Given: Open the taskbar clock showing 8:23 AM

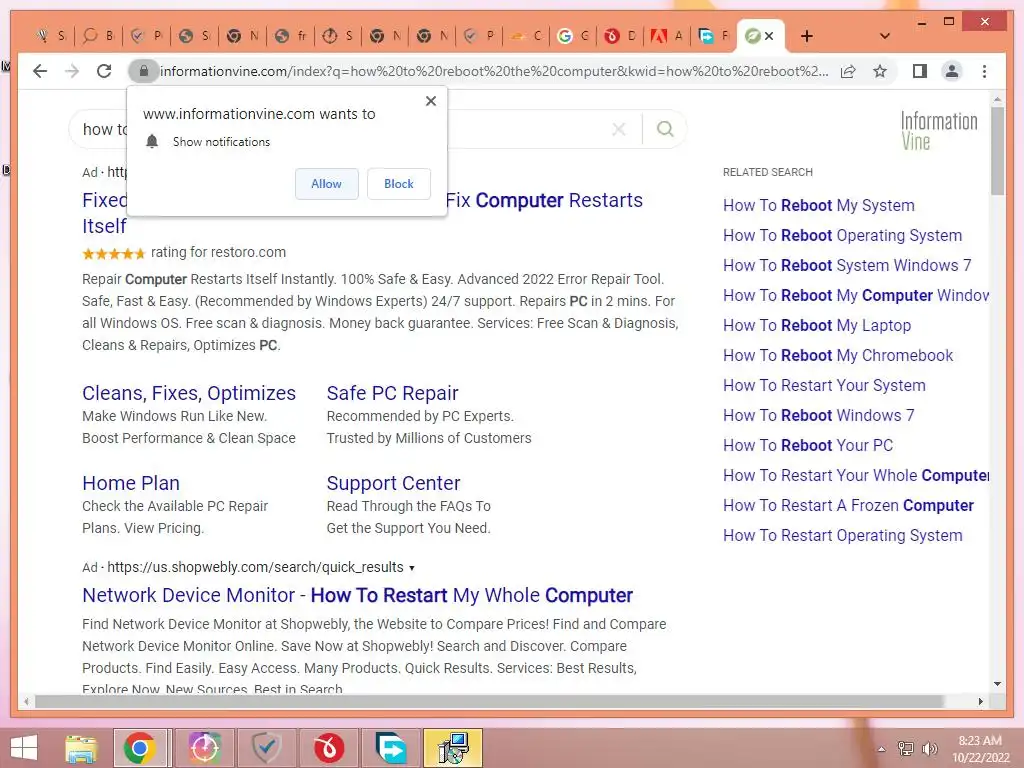Looking at the screenshot, I should tap(981, 749).
